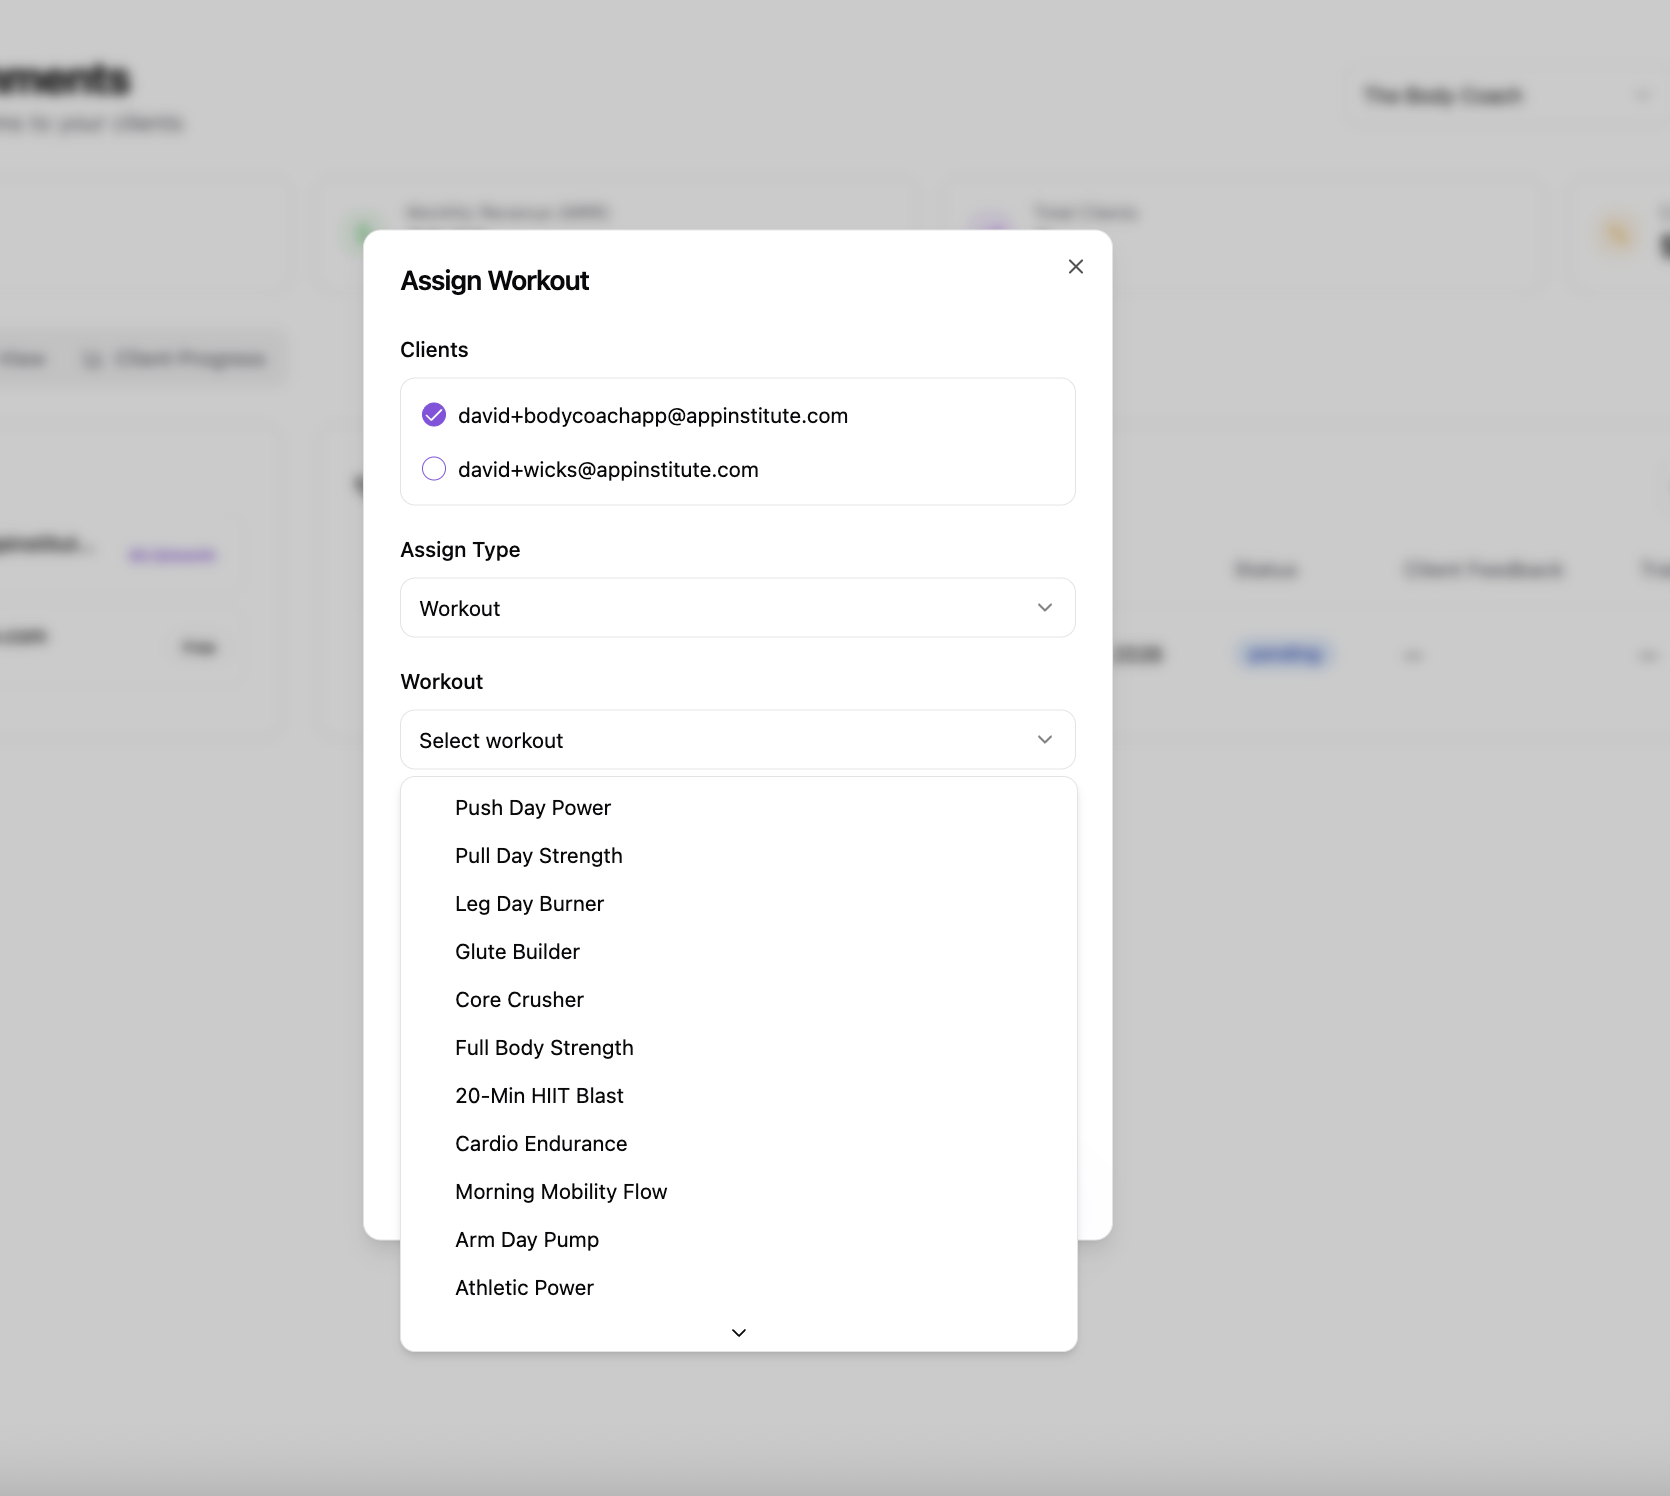Screen dimensions: 1670x1496
Task: Choose Glute Builder workout
Action: 738,952
